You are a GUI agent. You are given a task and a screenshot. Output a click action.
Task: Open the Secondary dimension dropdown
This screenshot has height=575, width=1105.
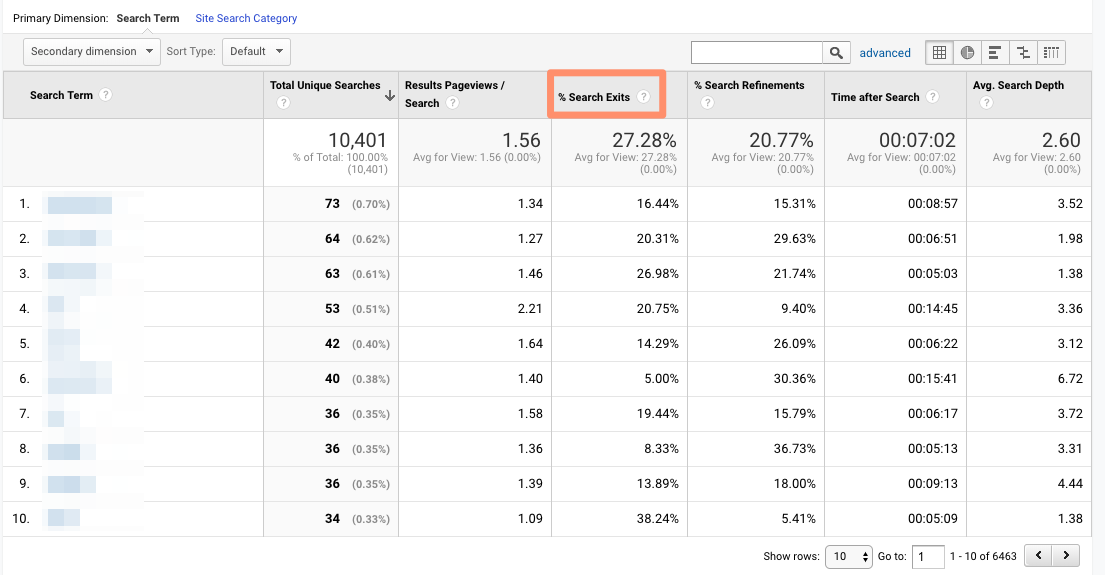pos(92,51)
